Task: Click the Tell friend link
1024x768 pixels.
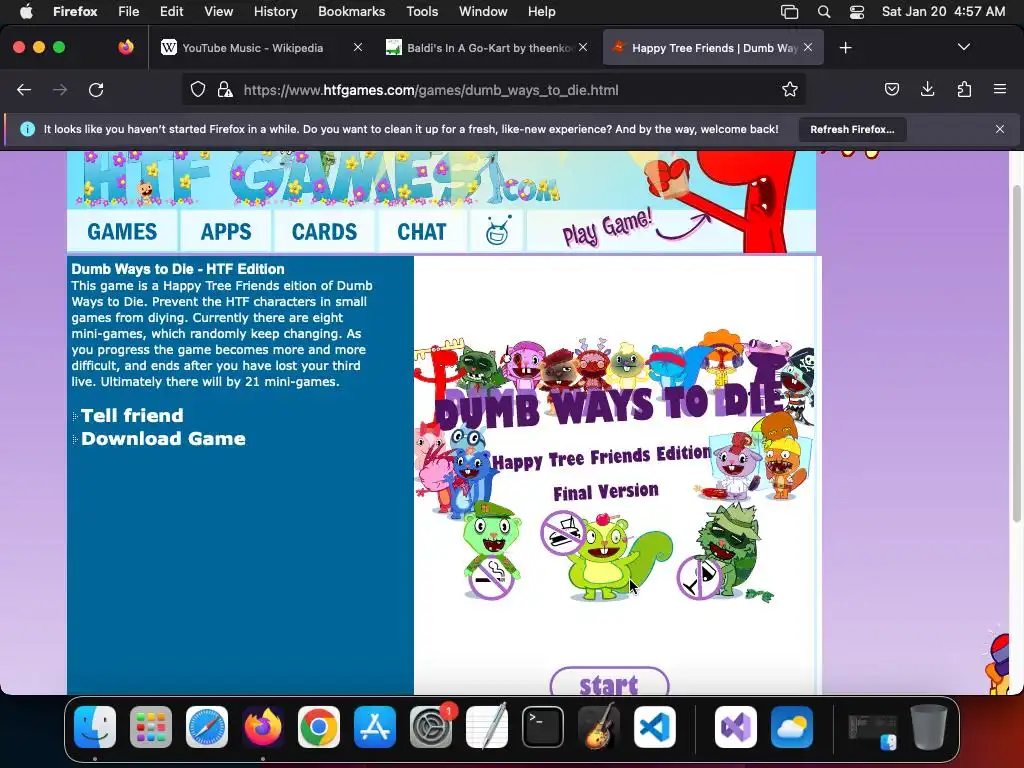Action: tap(132, 416)
